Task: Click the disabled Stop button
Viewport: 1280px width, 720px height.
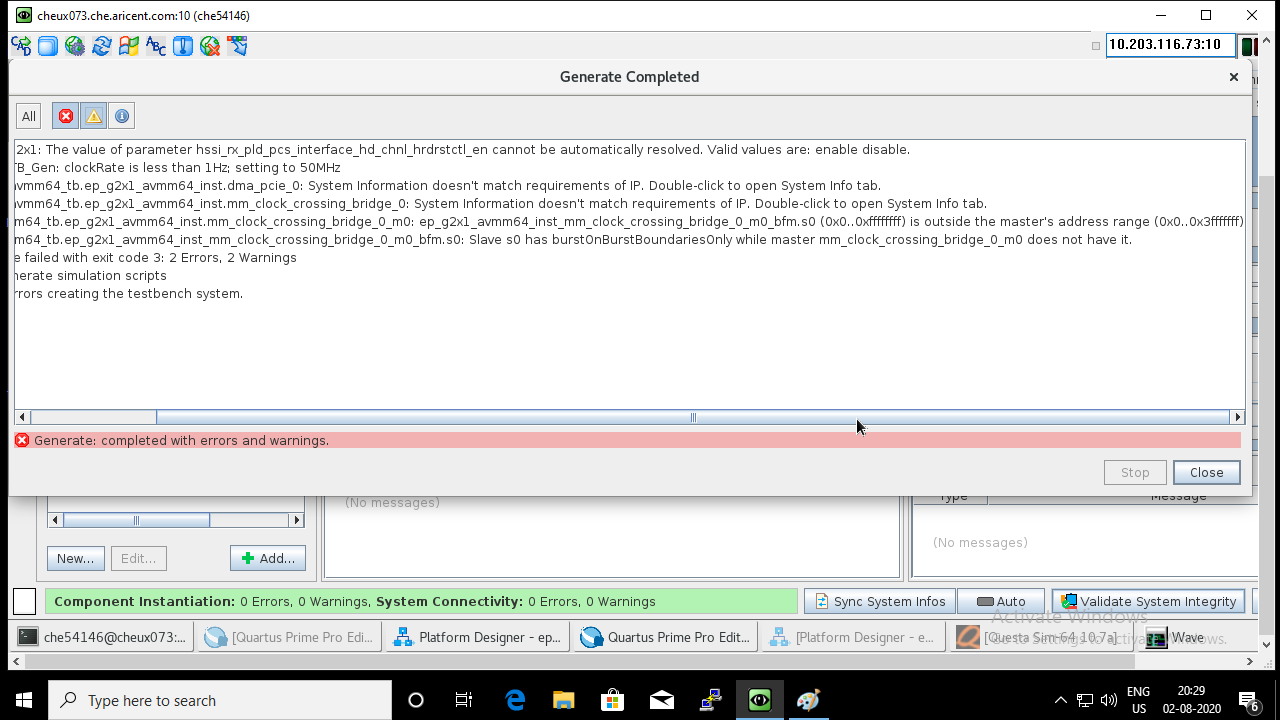Action: [x=1135, y=472]
